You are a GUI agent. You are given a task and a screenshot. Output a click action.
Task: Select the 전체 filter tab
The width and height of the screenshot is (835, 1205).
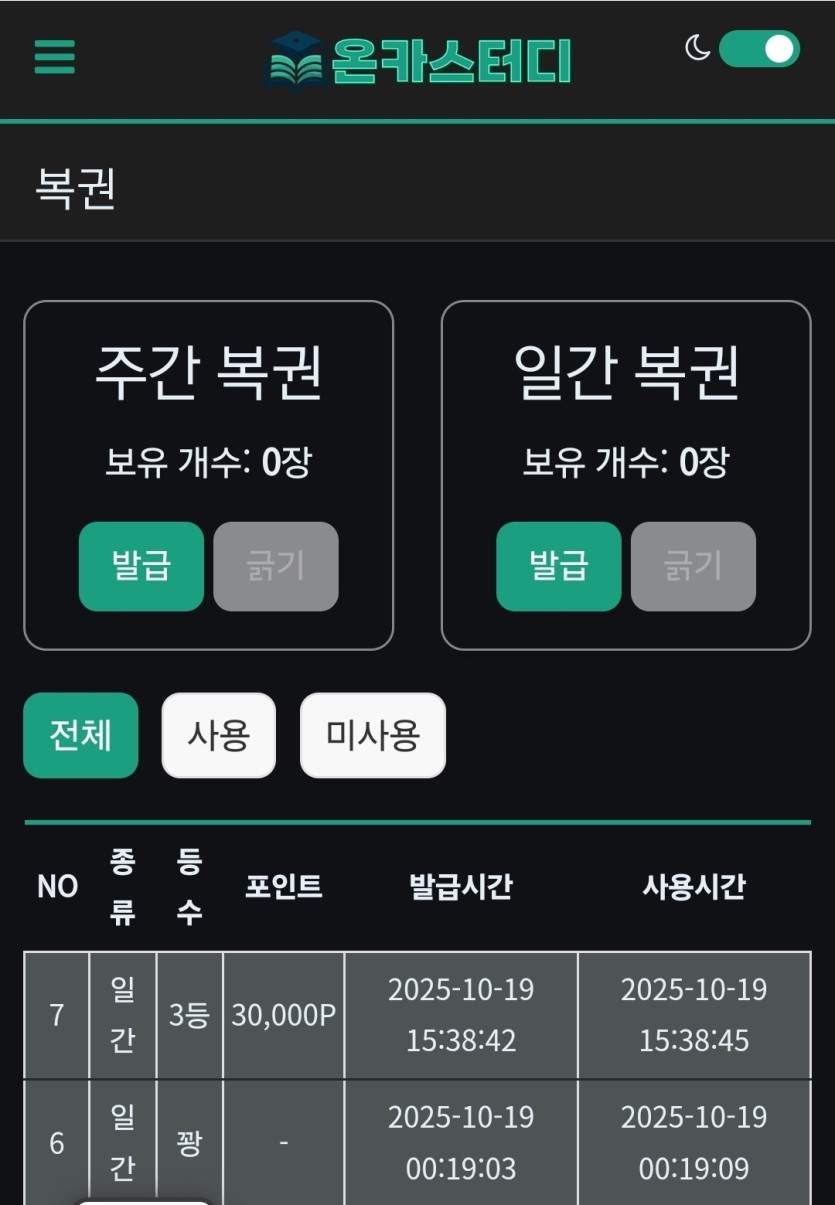[x=81, y=735]
